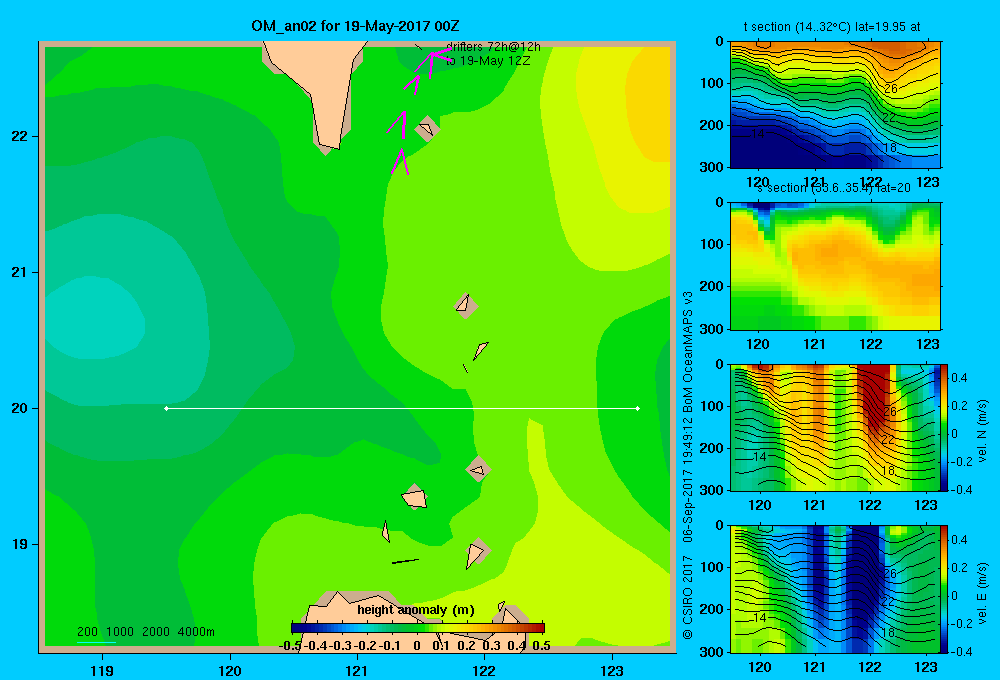Screen dimensions: 1000x680
Task: Click the 'to 19-May 12Z' label
Action: (488, 61)
